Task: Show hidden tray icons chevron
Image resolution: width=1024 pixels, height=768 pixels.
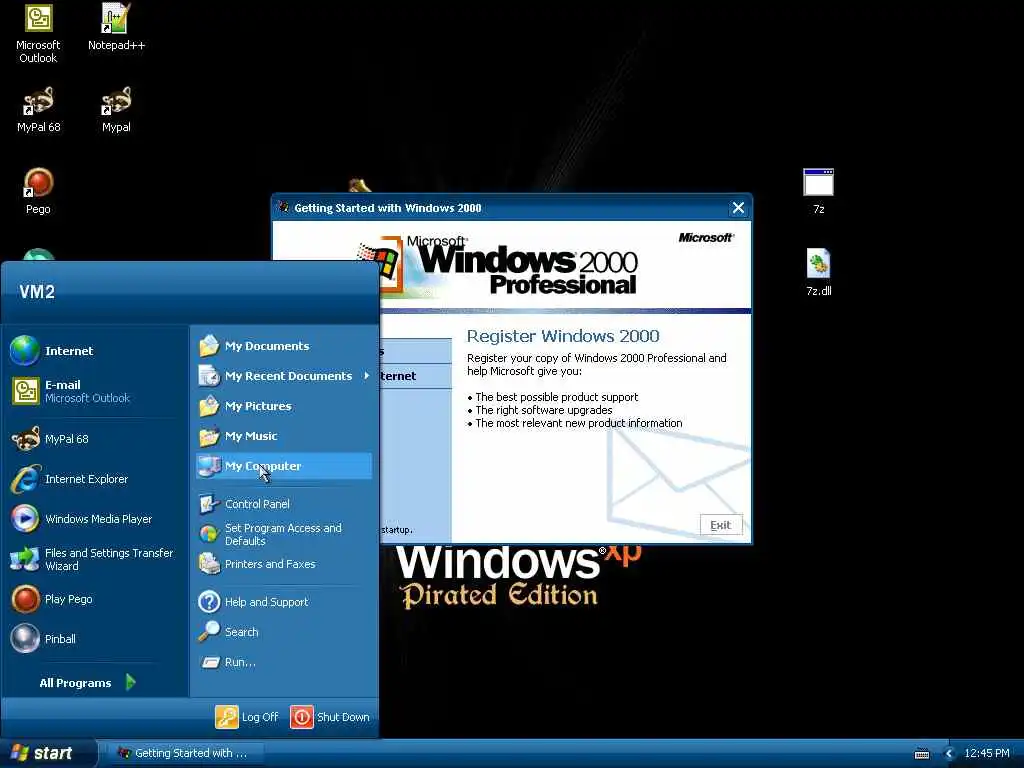Action: tap(950, 754)
